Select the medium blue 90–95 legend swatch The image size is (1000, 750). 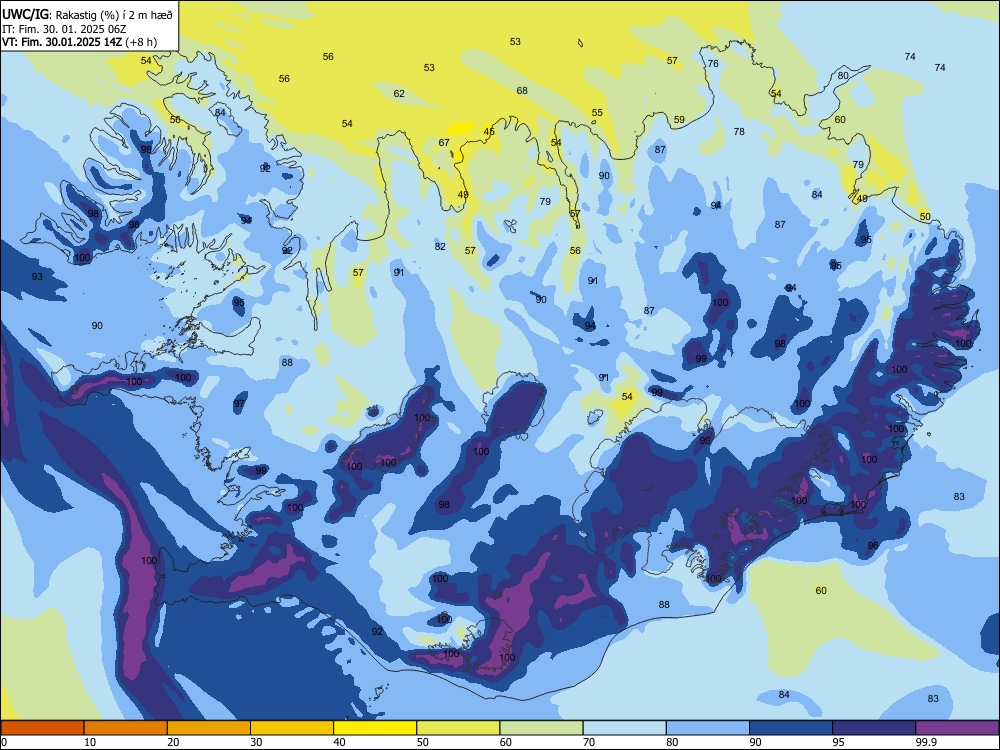click(791, 728)
